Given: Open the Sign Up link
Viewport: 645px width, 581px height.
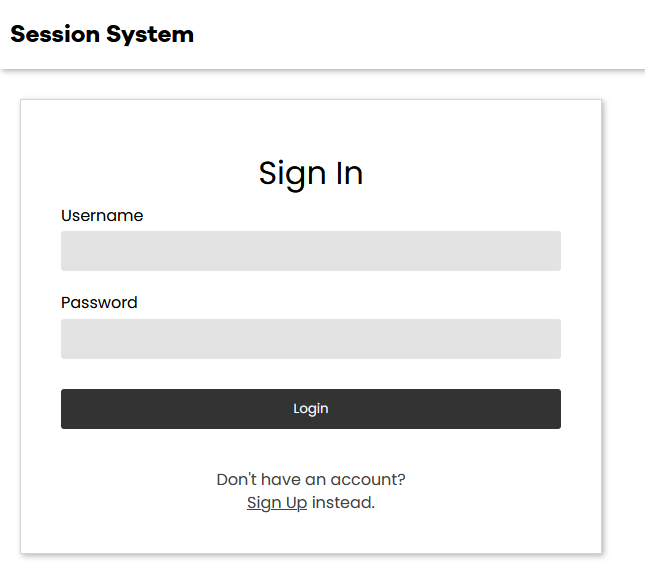Looking at the screenshot, I should coord(277,503).
